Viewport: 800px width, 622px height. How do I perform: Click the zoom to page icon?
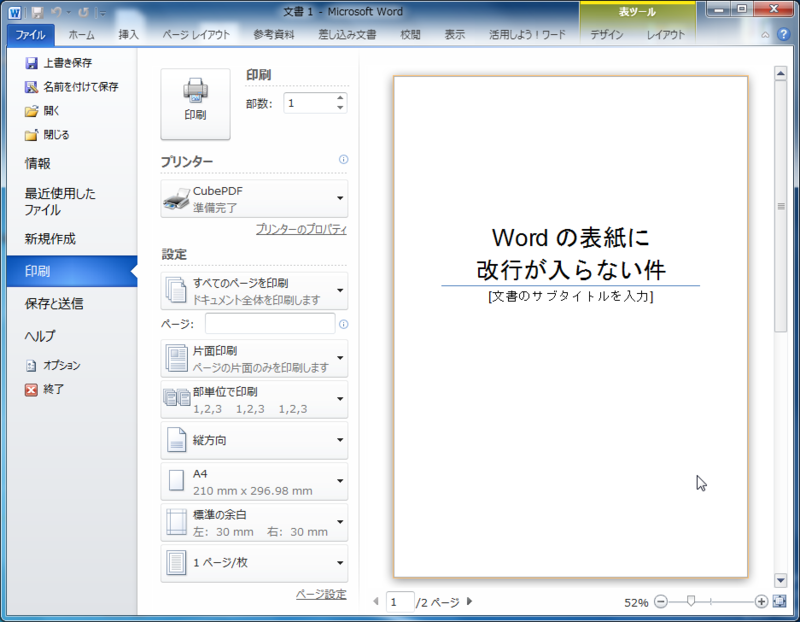click(780, 602)
